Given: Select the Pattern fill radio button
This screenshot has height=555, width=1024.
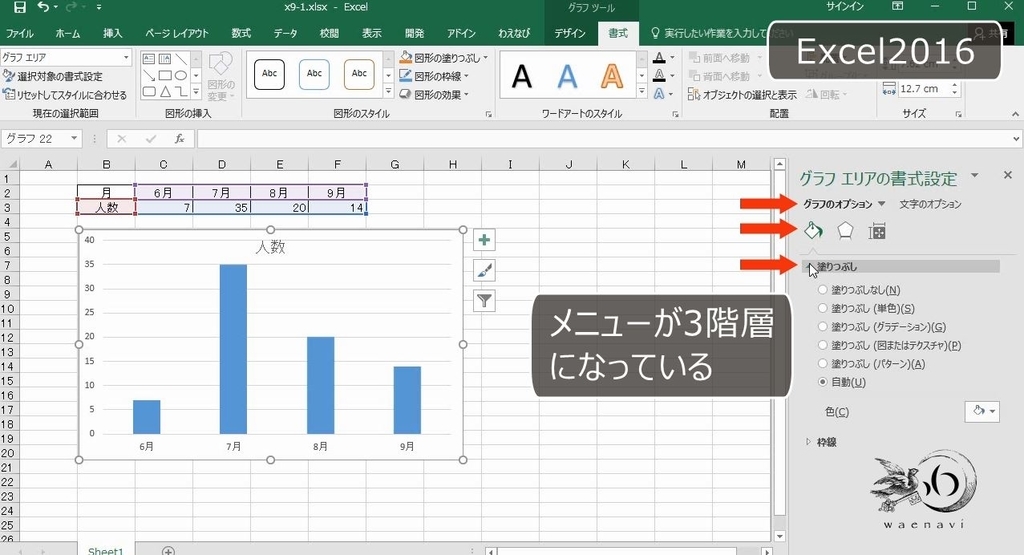Looking at the screenshot, I should pos(823,364).
